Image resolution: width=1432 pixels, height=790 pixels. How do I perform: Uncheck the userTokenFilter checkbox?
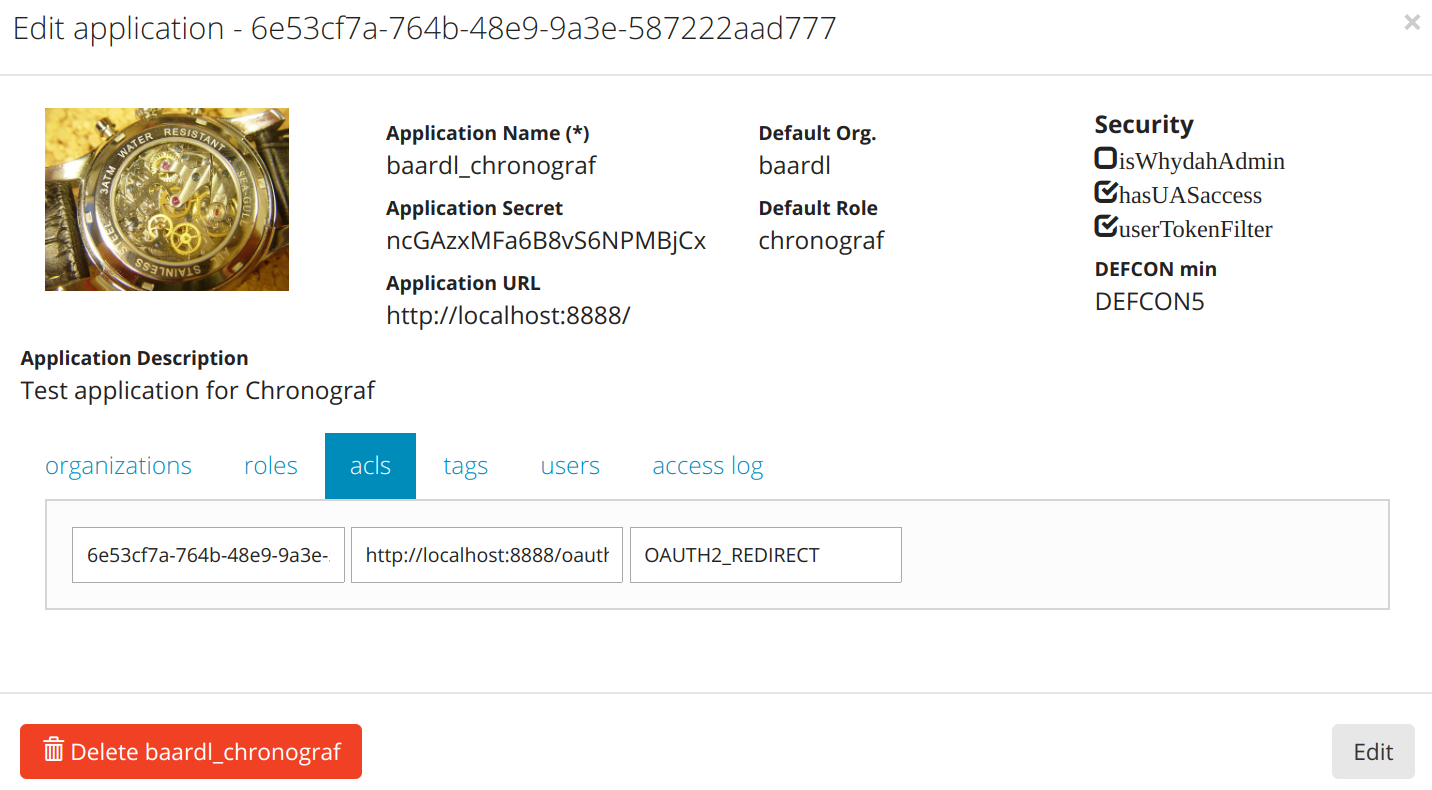(1105, 226)
